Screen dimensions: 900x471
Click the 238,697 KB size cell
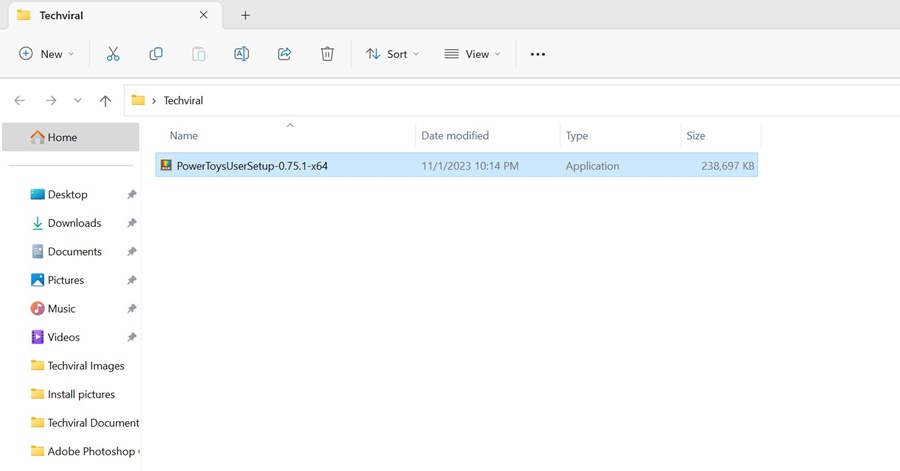click(x=727, y=166)
